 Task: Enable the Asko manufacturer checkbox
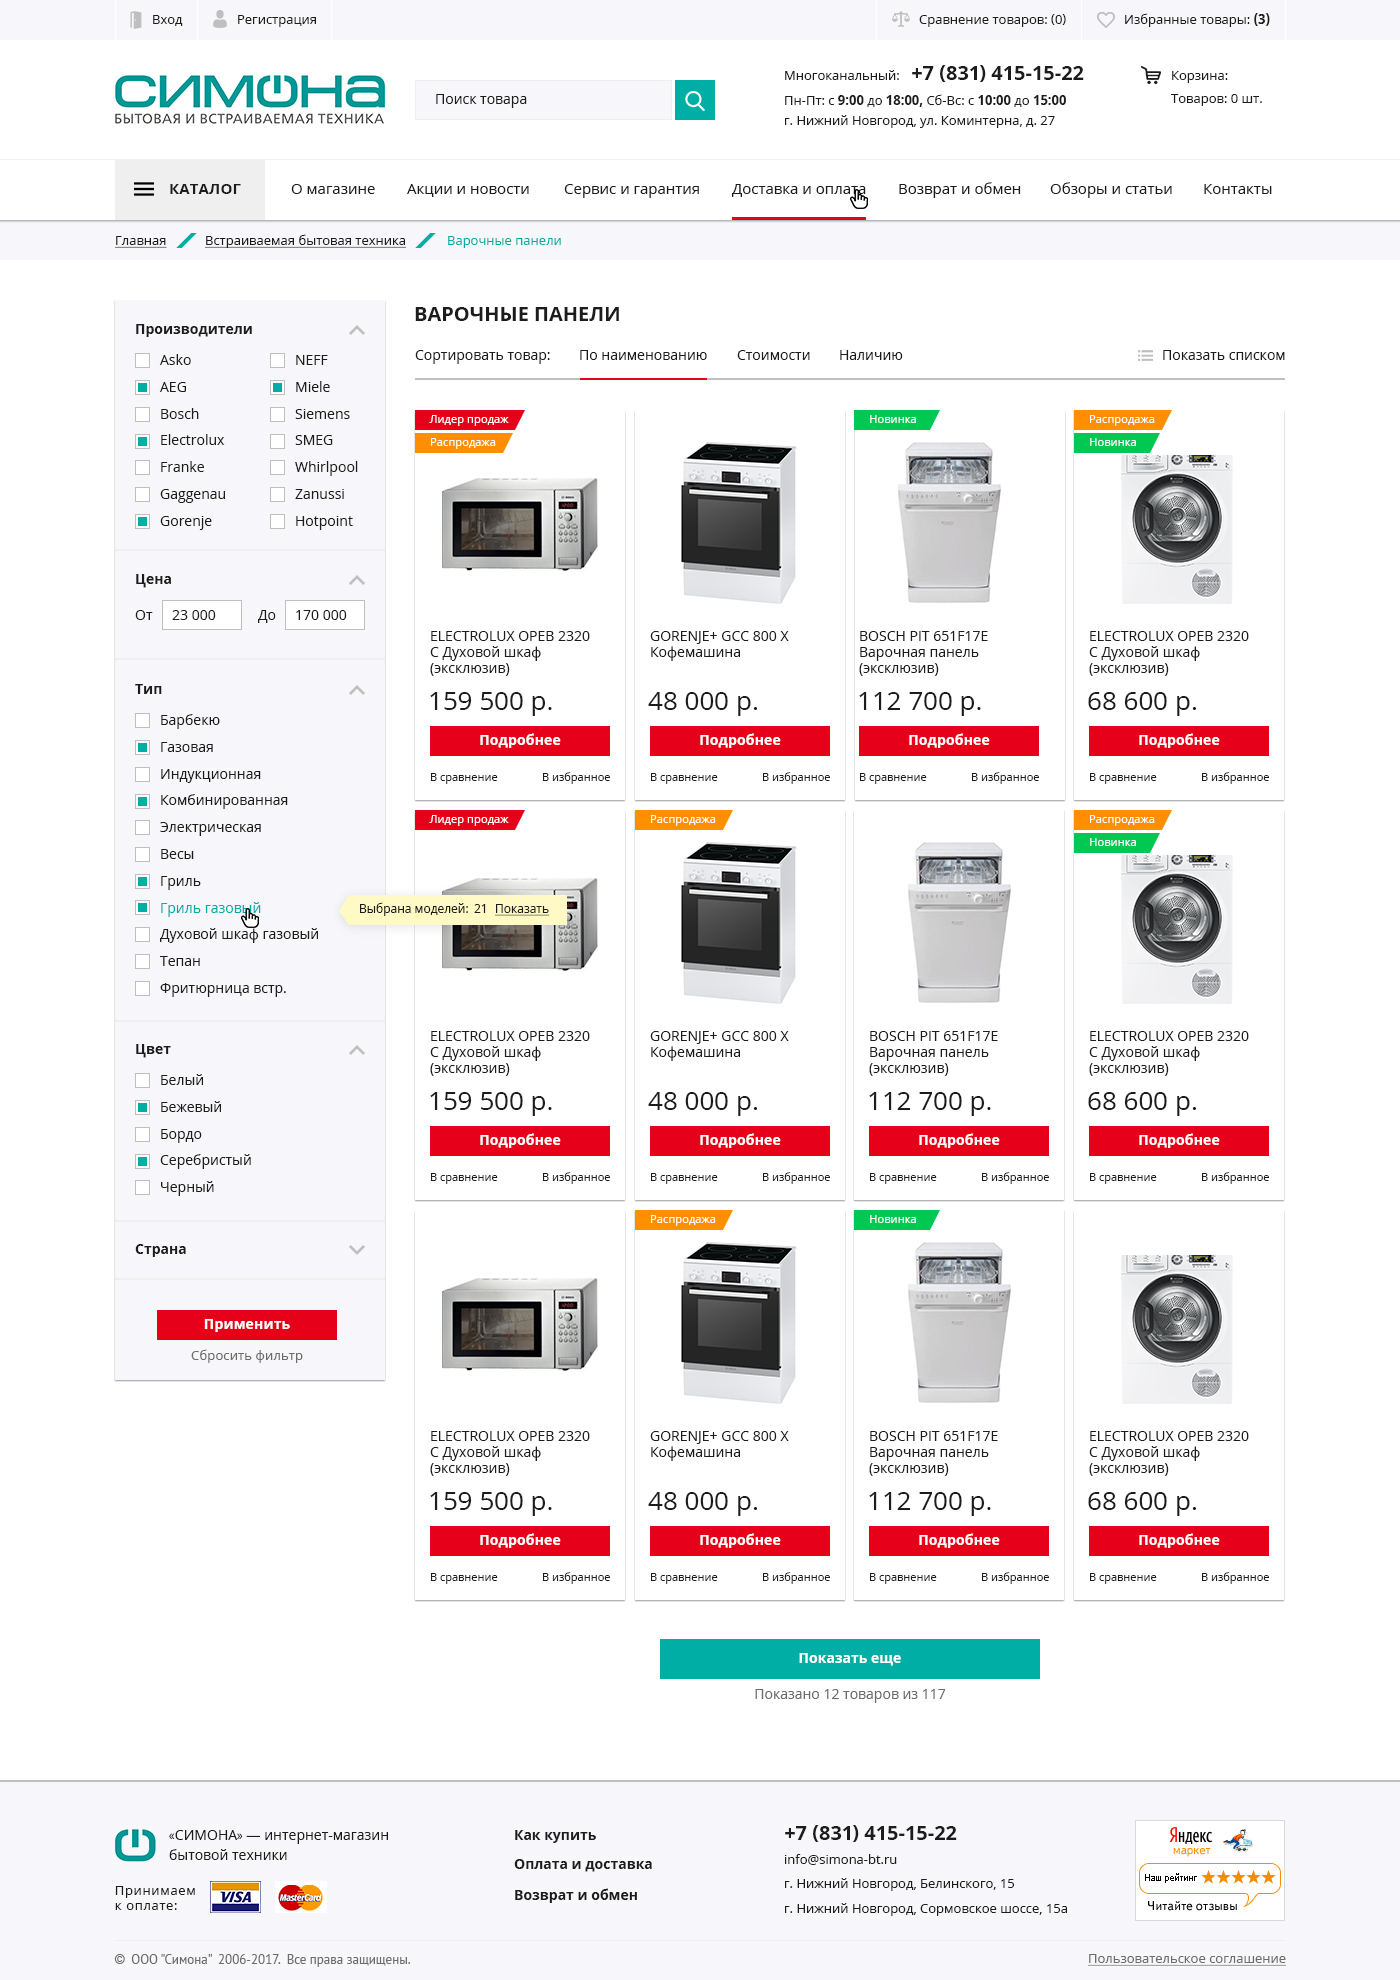click(142, 361)
